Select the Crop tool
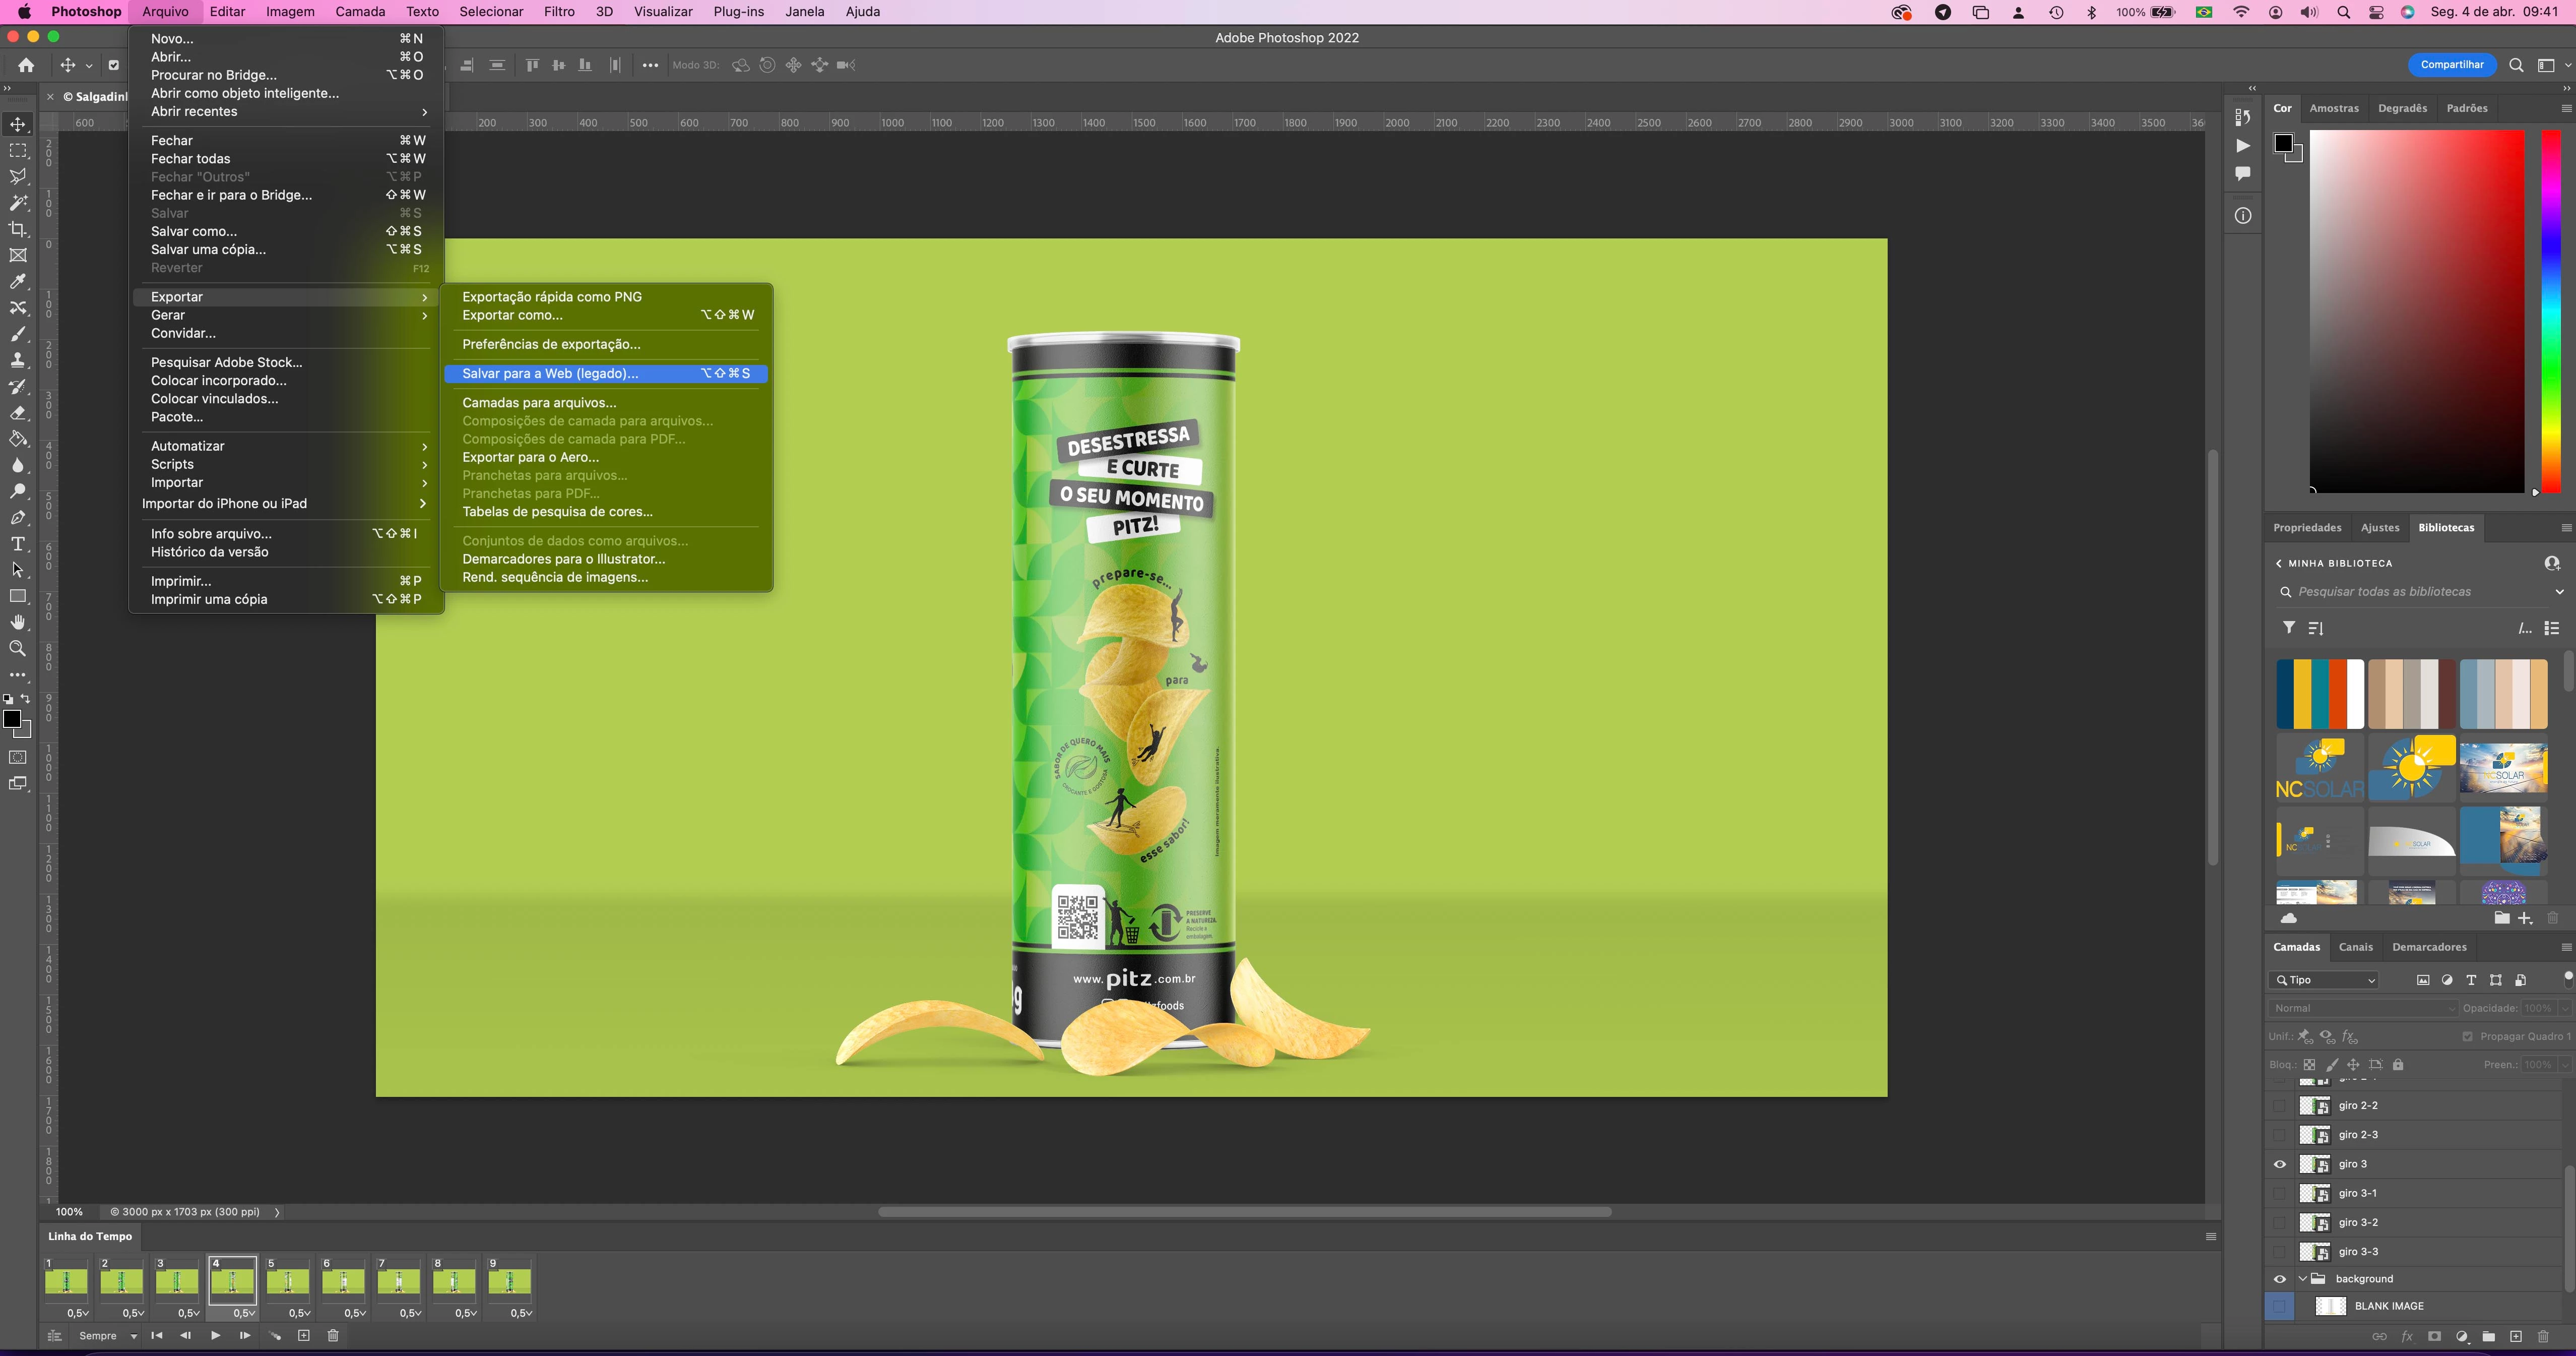Image resolution: width=2576 pixels, height=1356 pixels. [18, 229]
